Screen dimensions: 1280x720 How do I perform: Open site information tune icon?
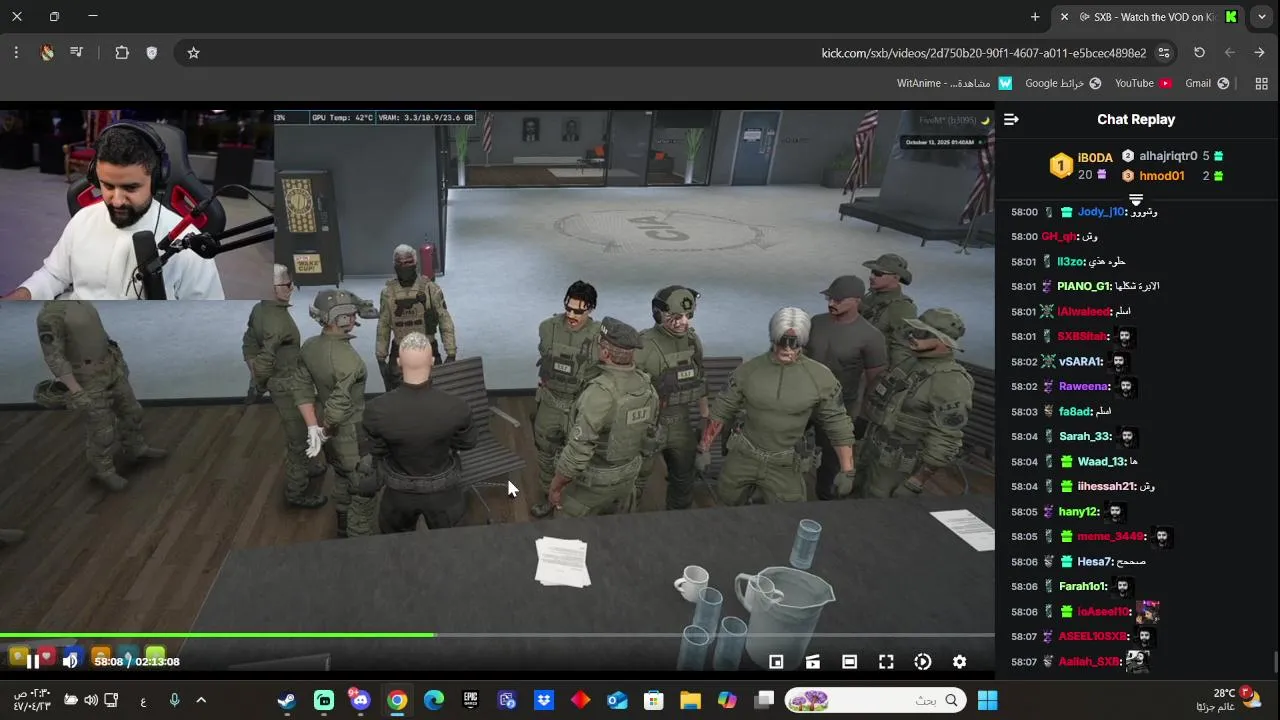[1164, 53]
